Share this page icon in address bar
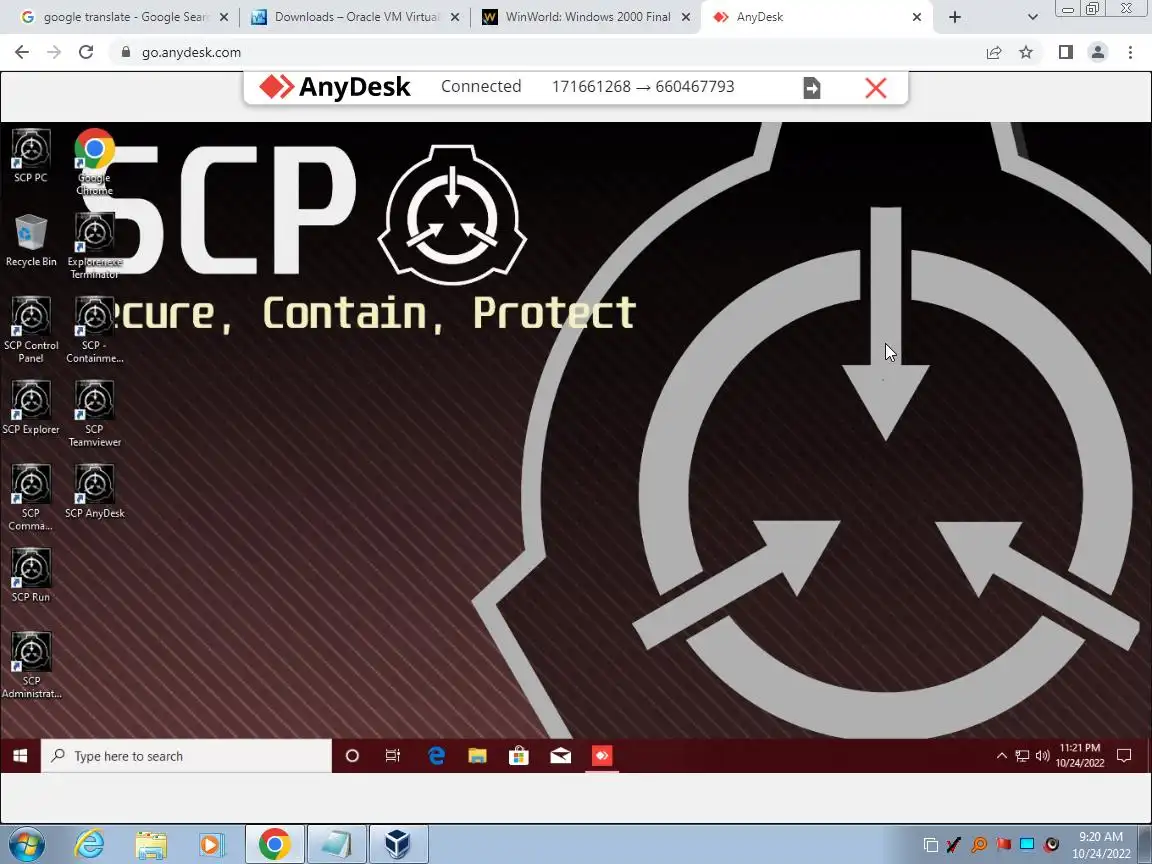Image resolution: width=1152 pixels, height=864 pixels. [994, 52]
